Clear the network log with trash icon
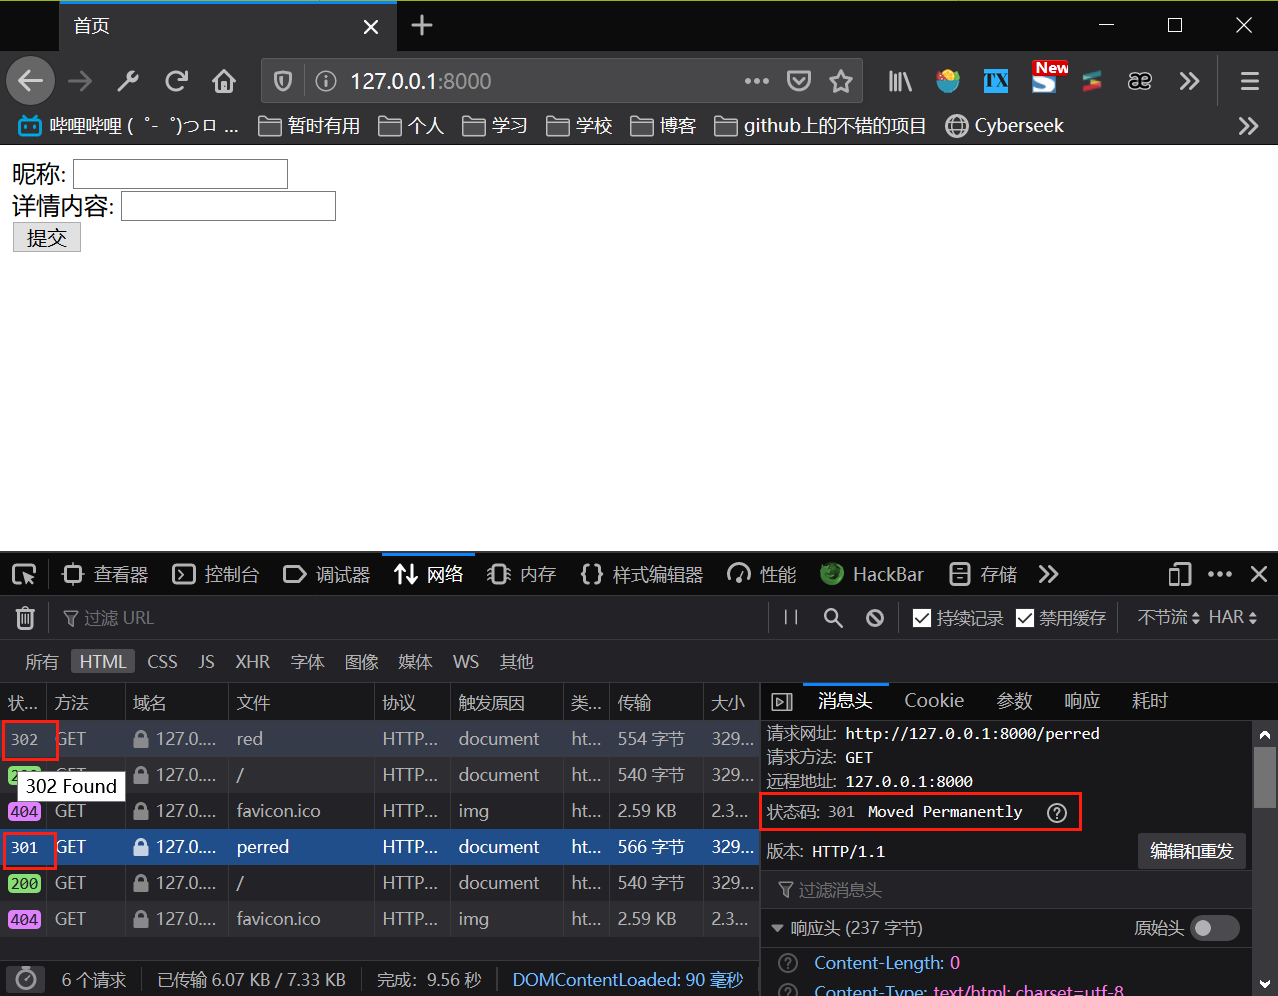Viewport: 1278px width, 996px height. click(25, 618)
